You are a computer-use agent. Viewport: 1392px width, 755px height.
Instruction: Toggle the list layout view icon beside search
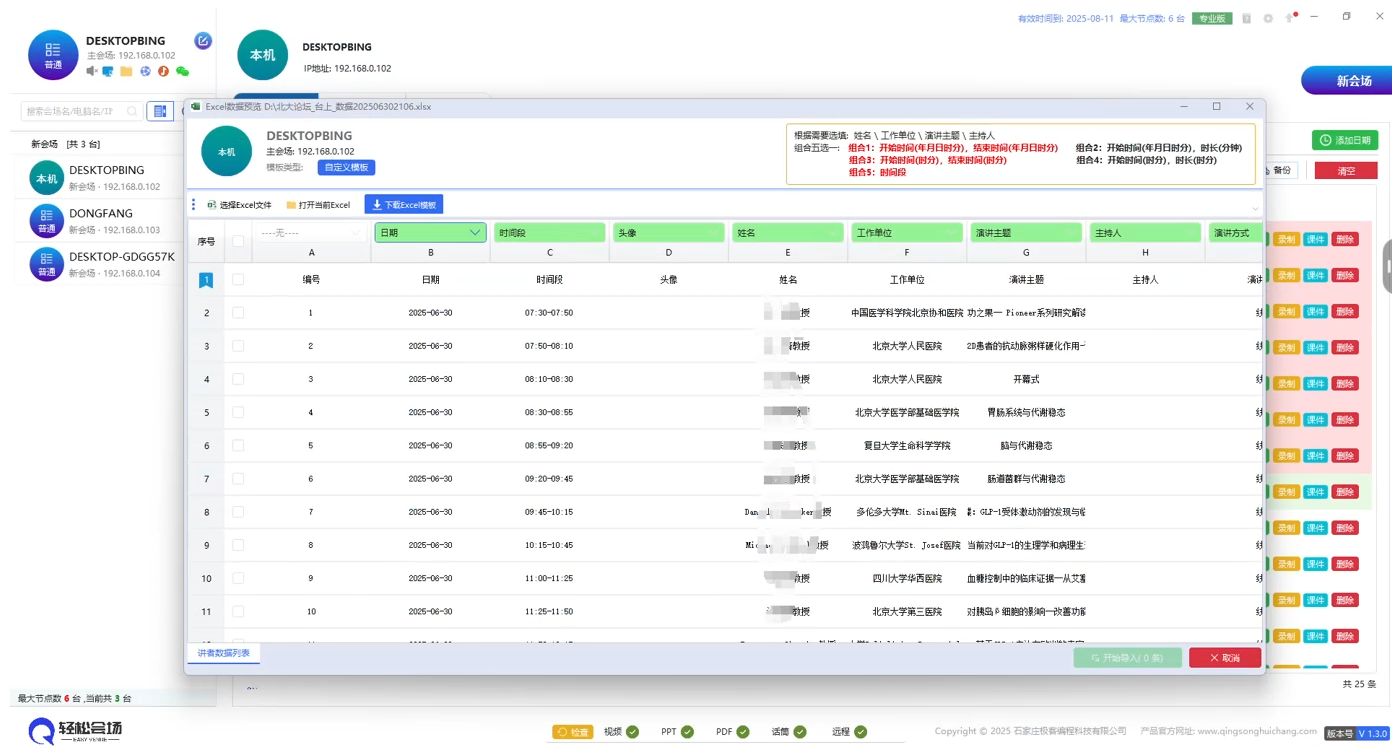160,111
